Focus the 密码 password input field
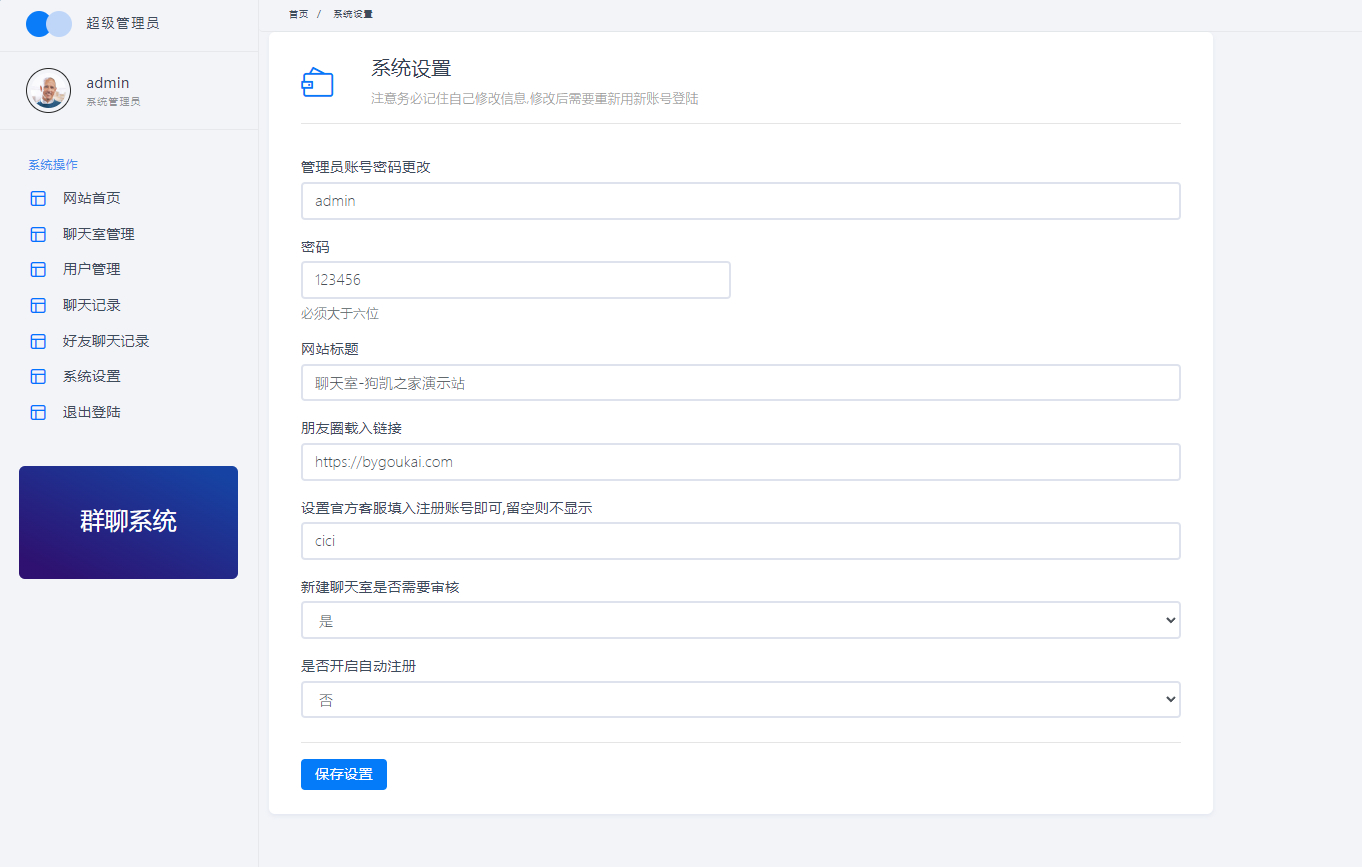Screen dimensions: 1362x867 (x=515, y=280)
